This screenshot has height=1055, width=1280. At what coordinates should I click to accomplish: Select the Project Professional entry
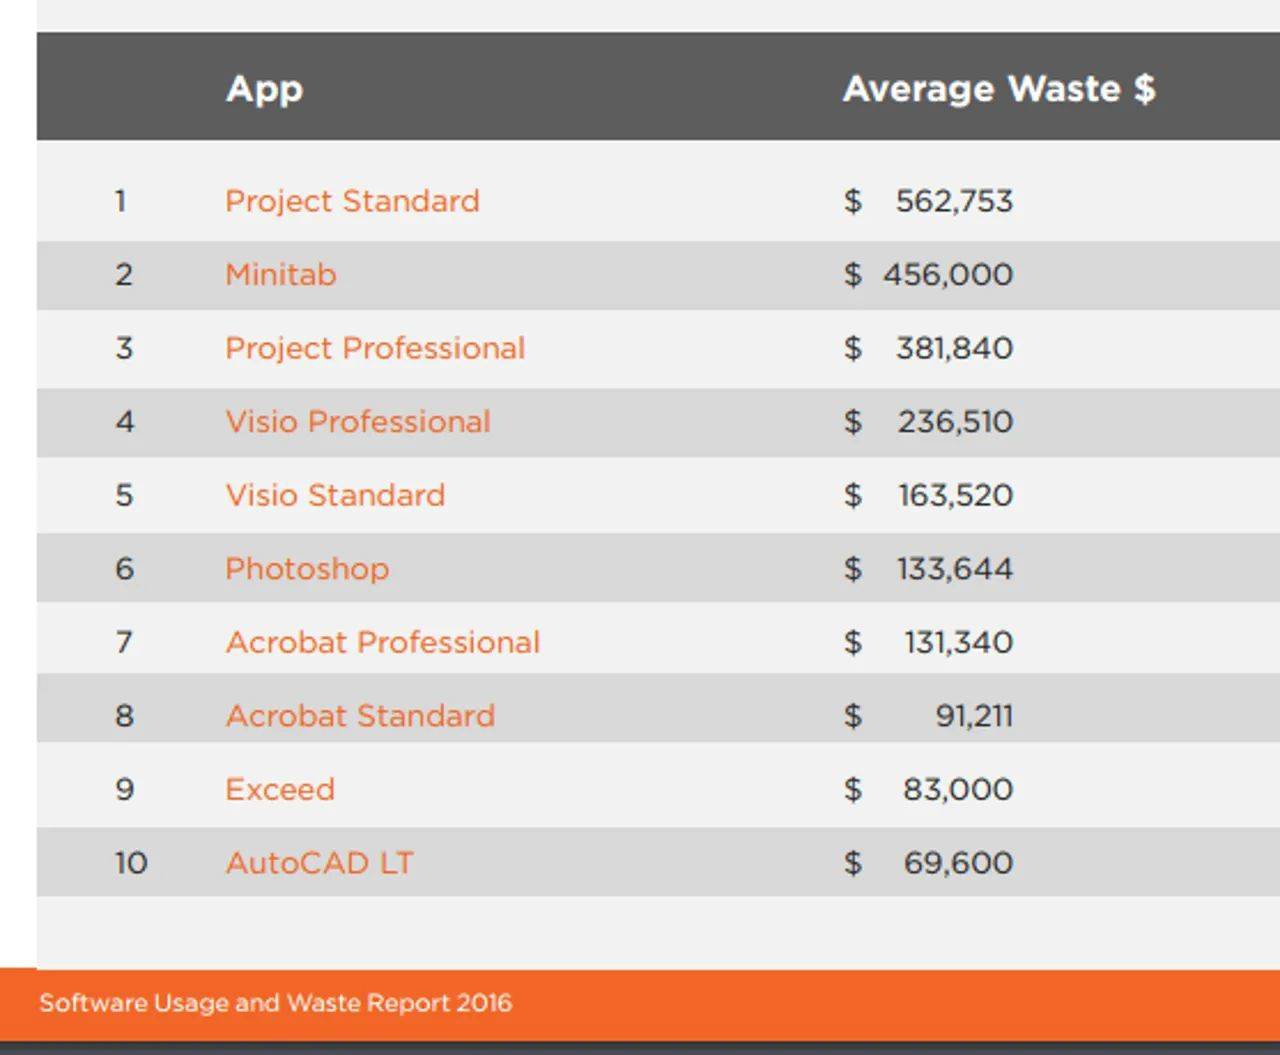(x=375, y=348)
